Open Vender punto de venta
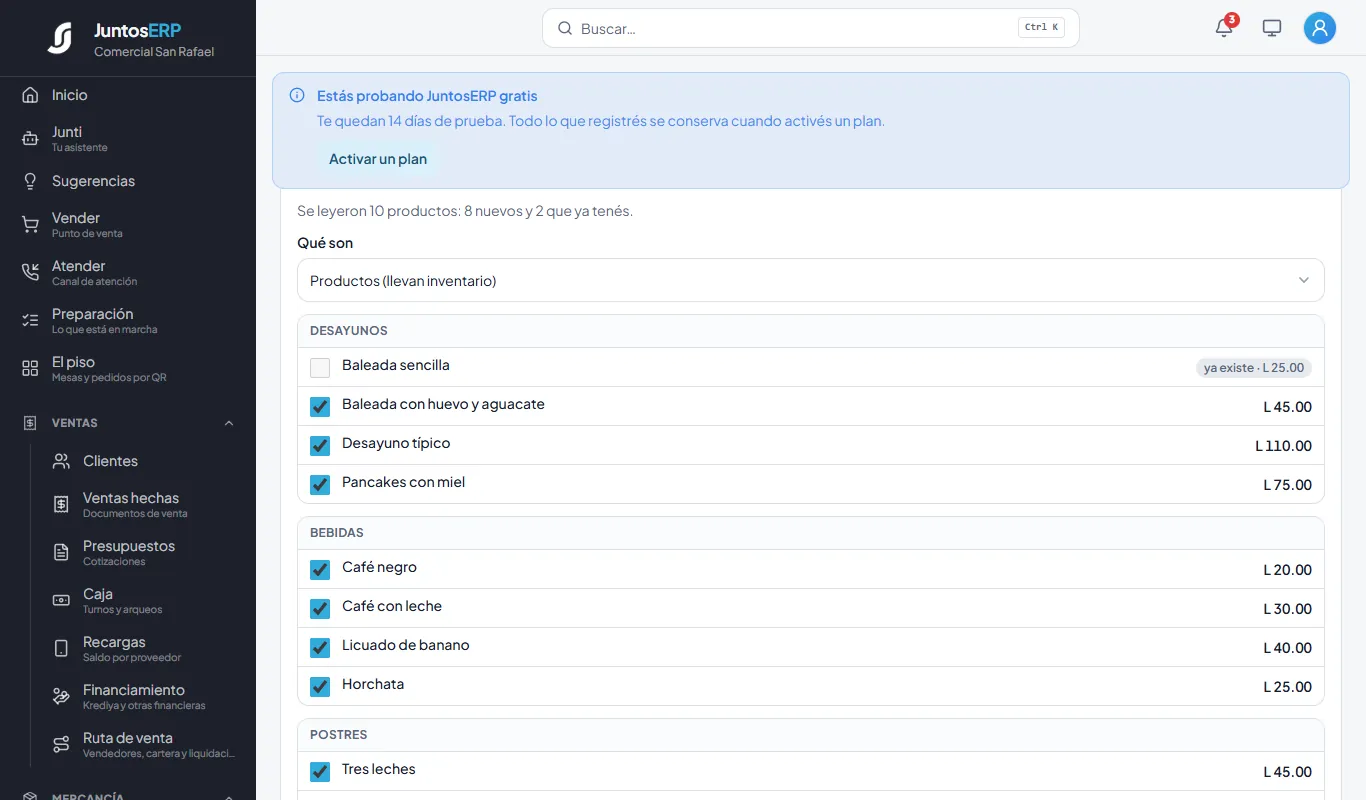 click(128, 225)
